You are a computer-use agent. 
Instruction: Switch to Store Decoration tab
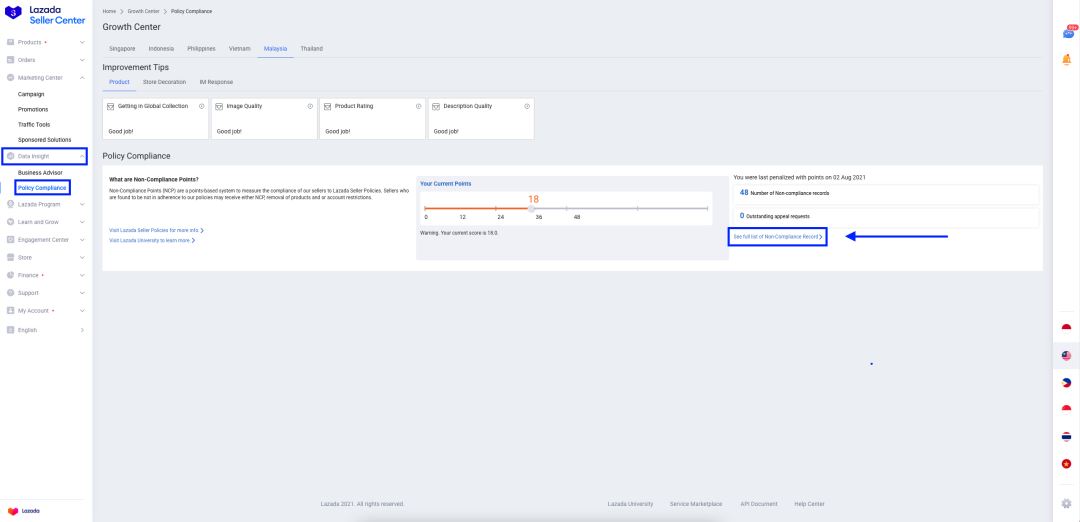pos(164,82)
